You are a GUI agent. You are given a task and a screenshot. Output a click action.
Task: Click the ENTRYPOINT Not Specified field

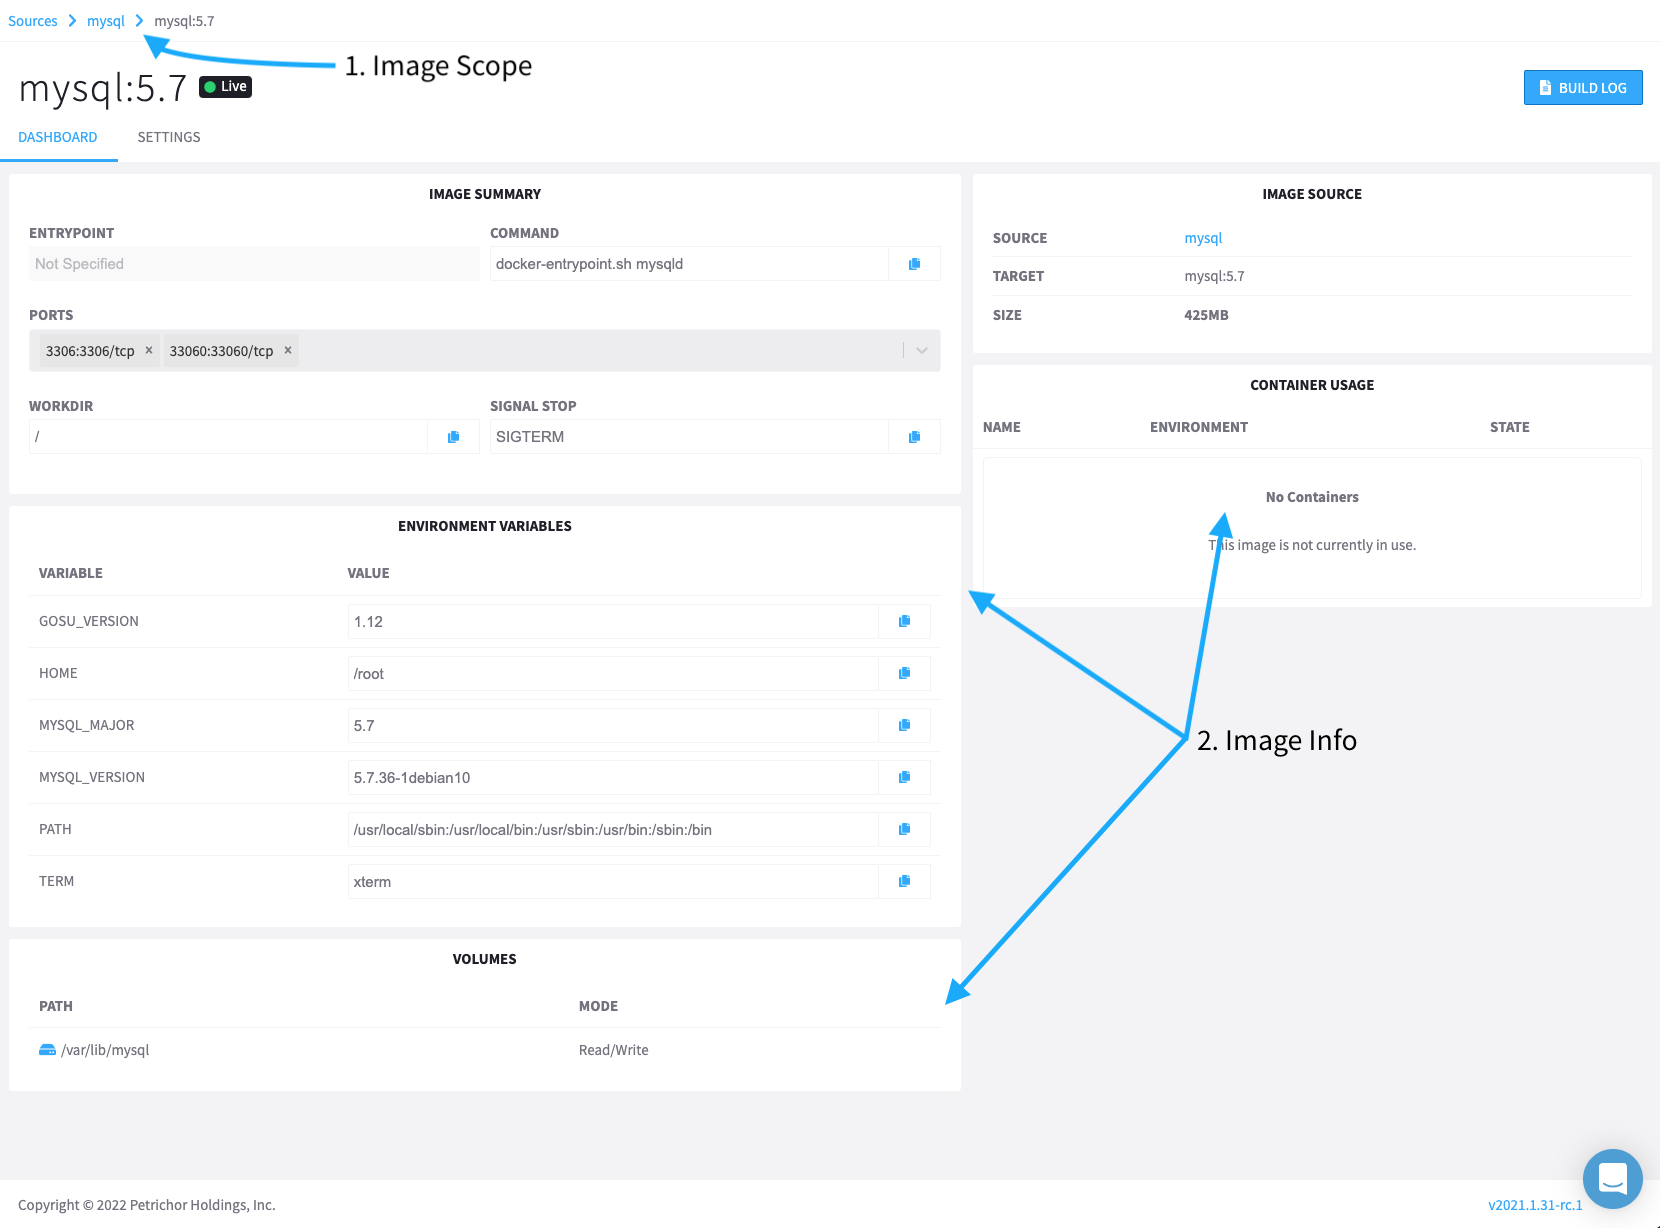[x=254, y=264]
